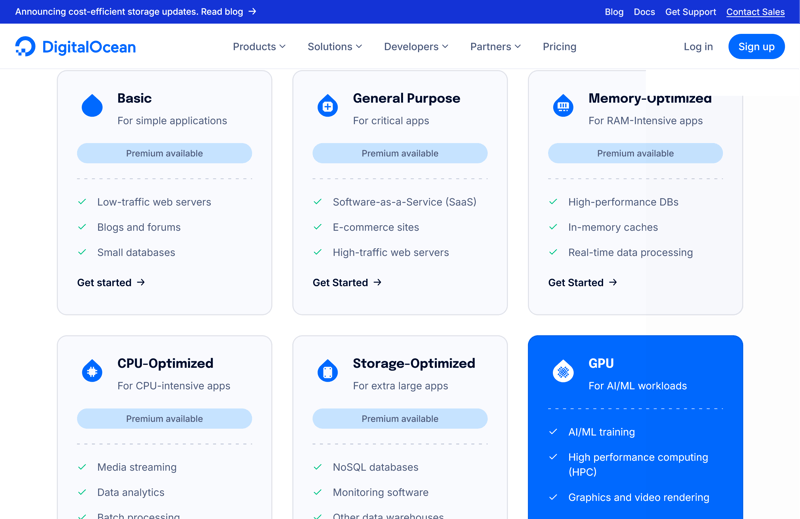800x519 pixels.
Task: Click the Basic droplet icon
Action: coord(92,106)
